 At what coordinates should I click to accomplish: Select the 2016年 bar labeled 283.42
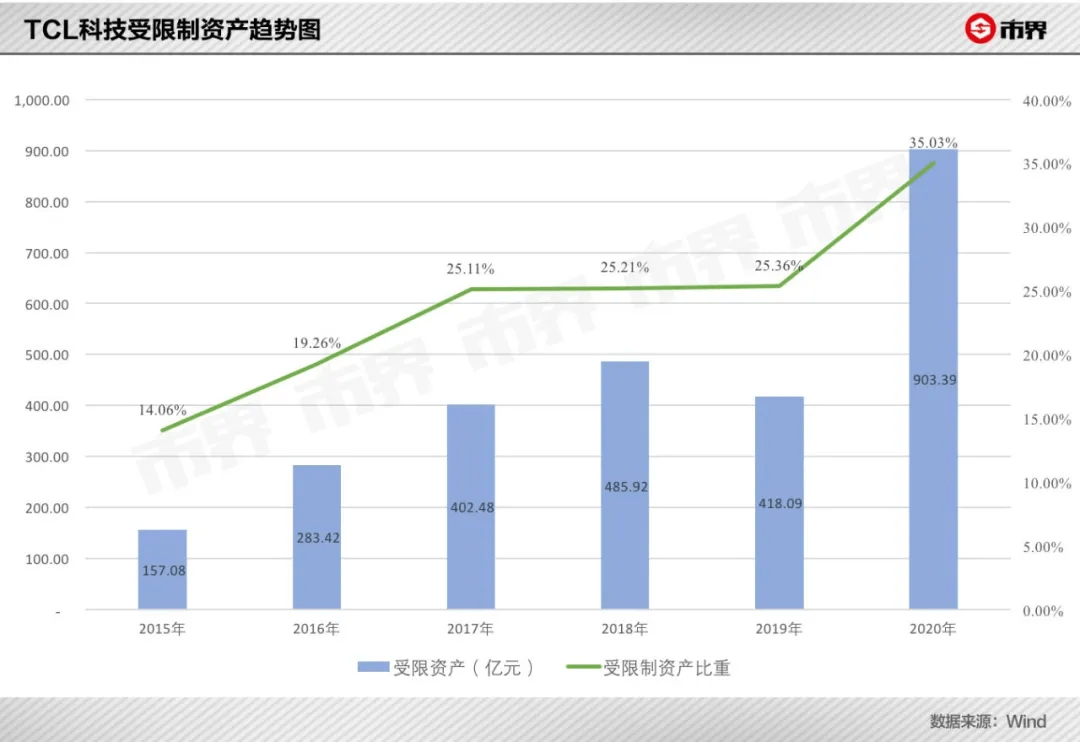(317, 537)
